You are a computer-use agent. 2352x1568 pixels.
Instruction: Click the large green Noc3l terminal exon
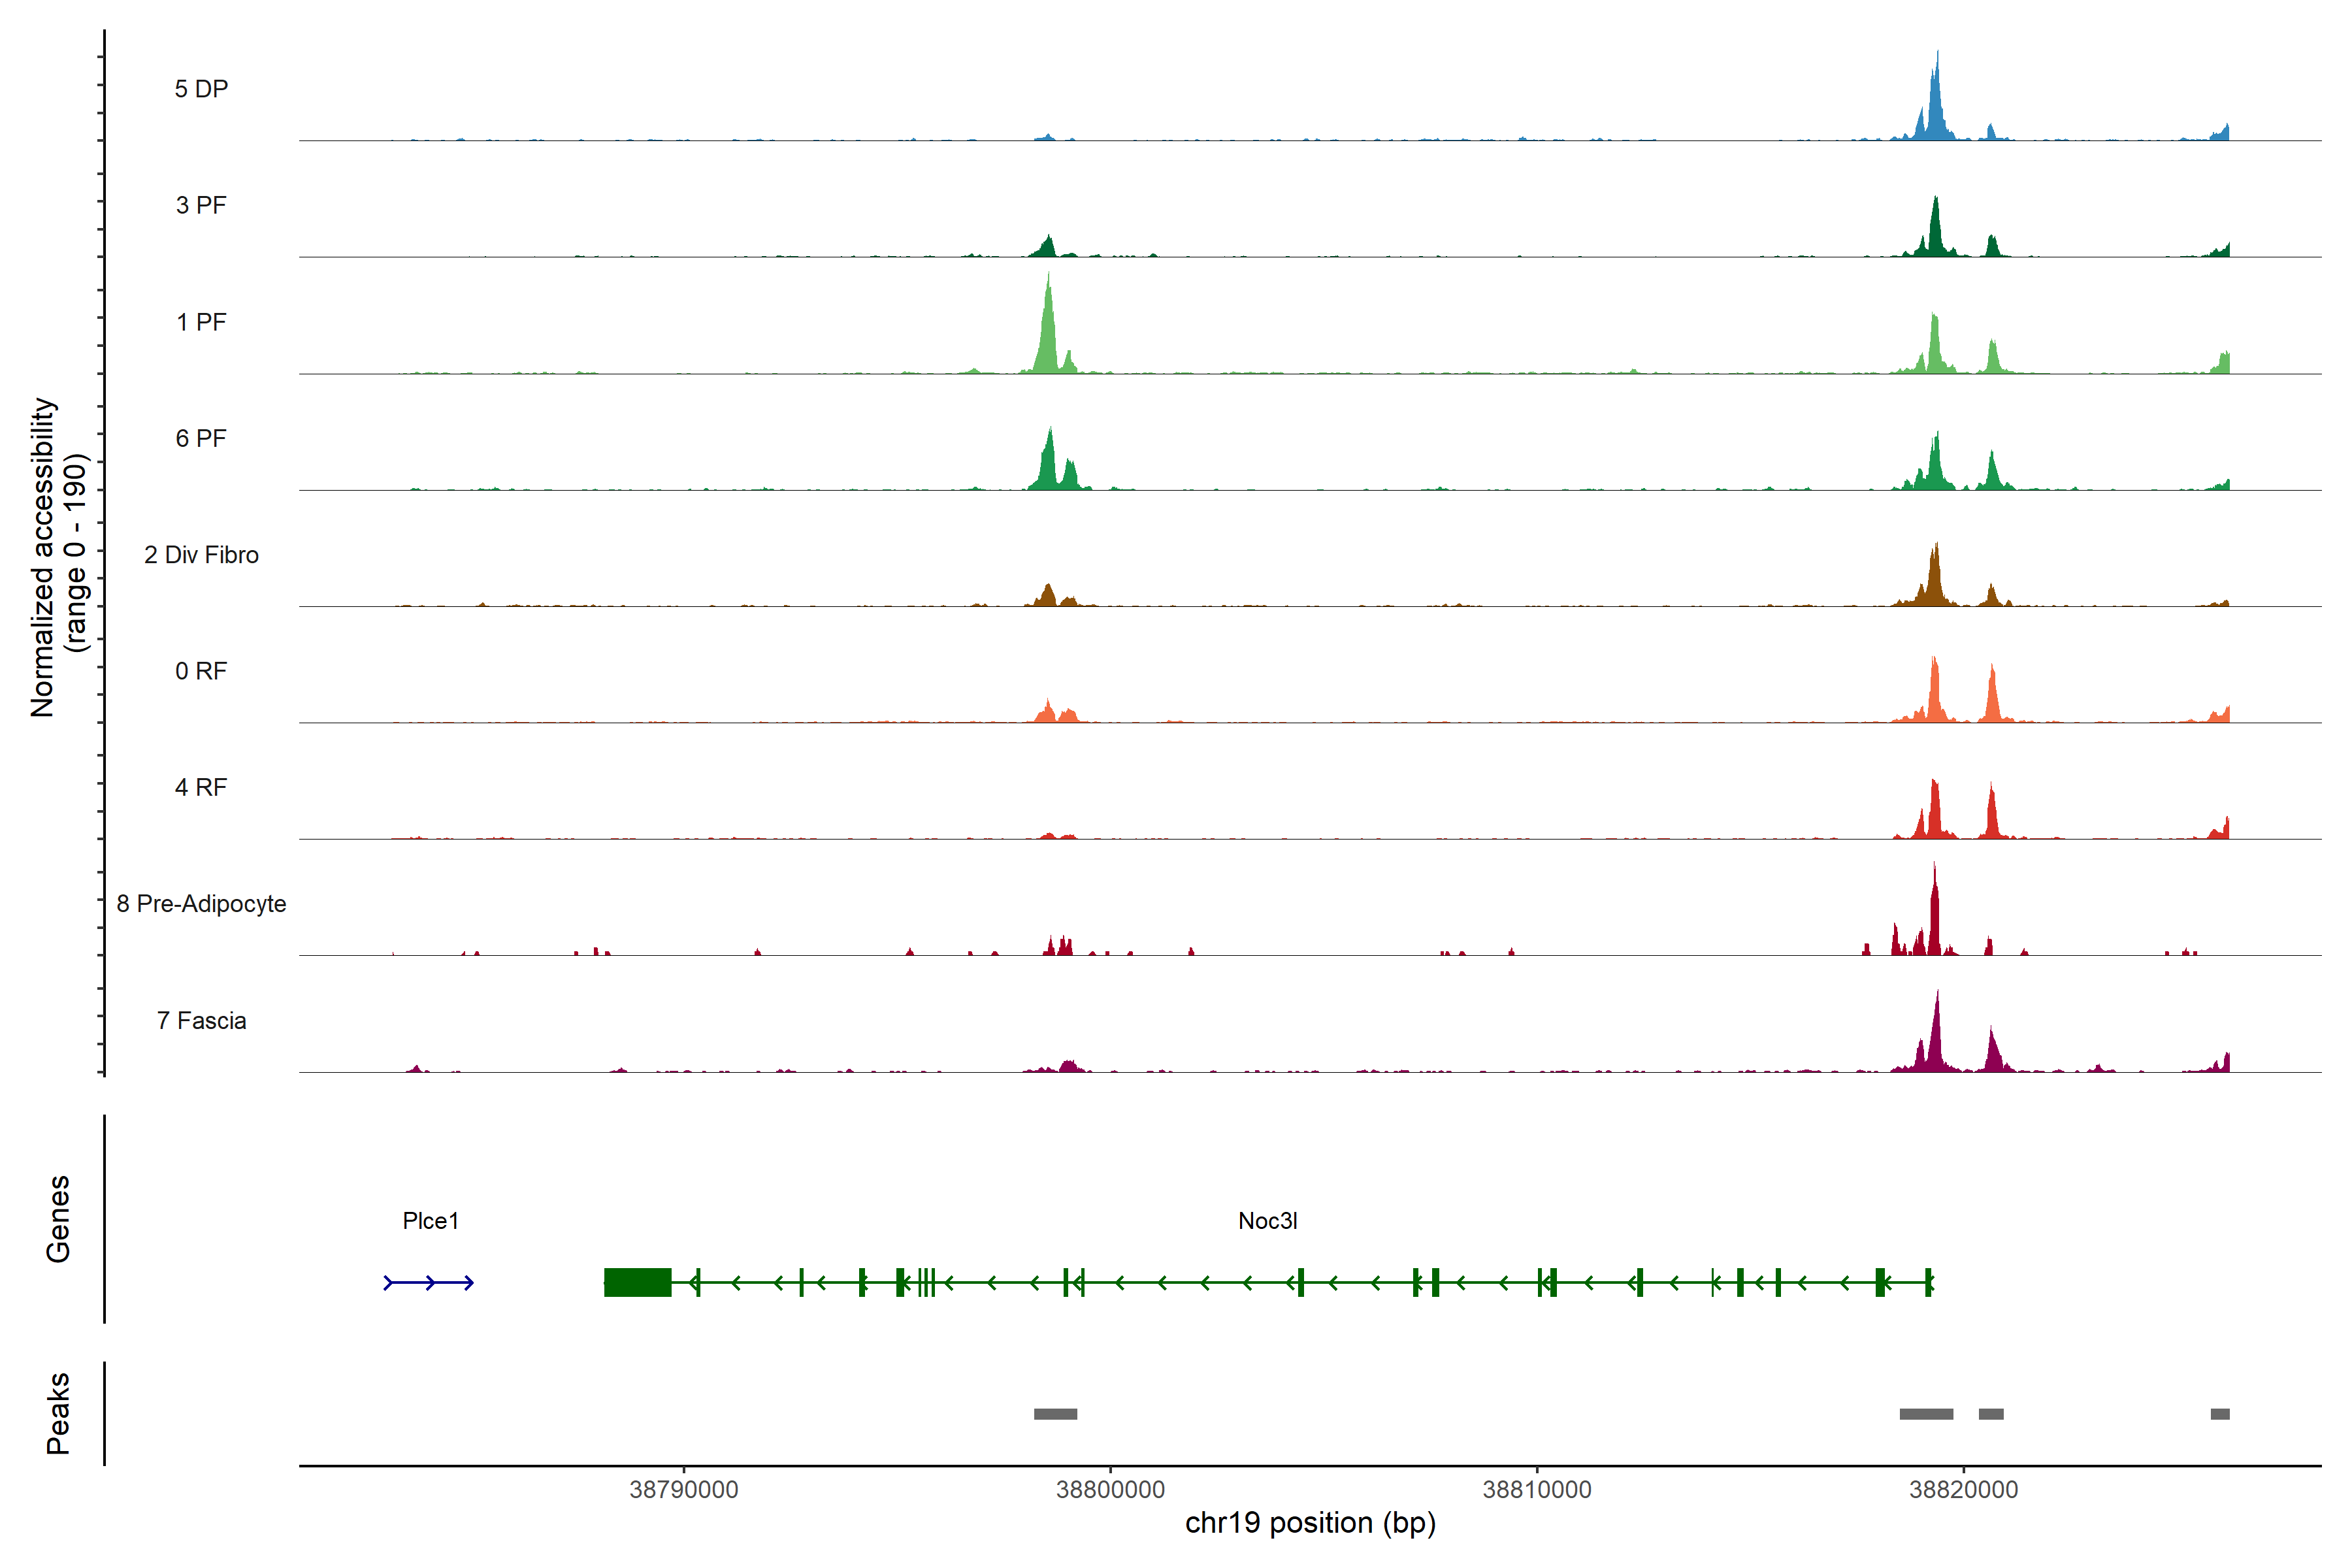pos(637,1282)
